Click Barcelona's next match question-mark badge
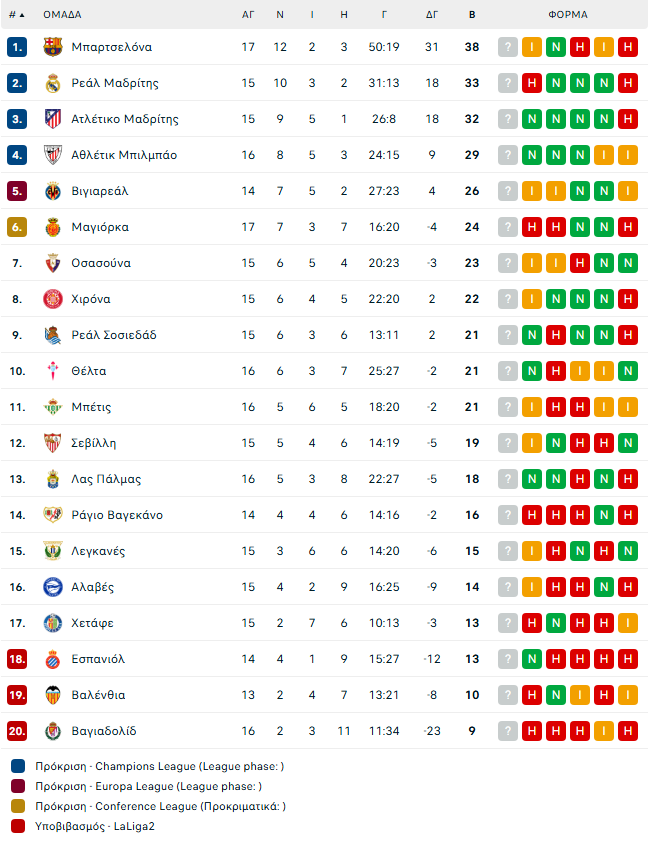The image size is (650, 846). click(x=508, y=47)
